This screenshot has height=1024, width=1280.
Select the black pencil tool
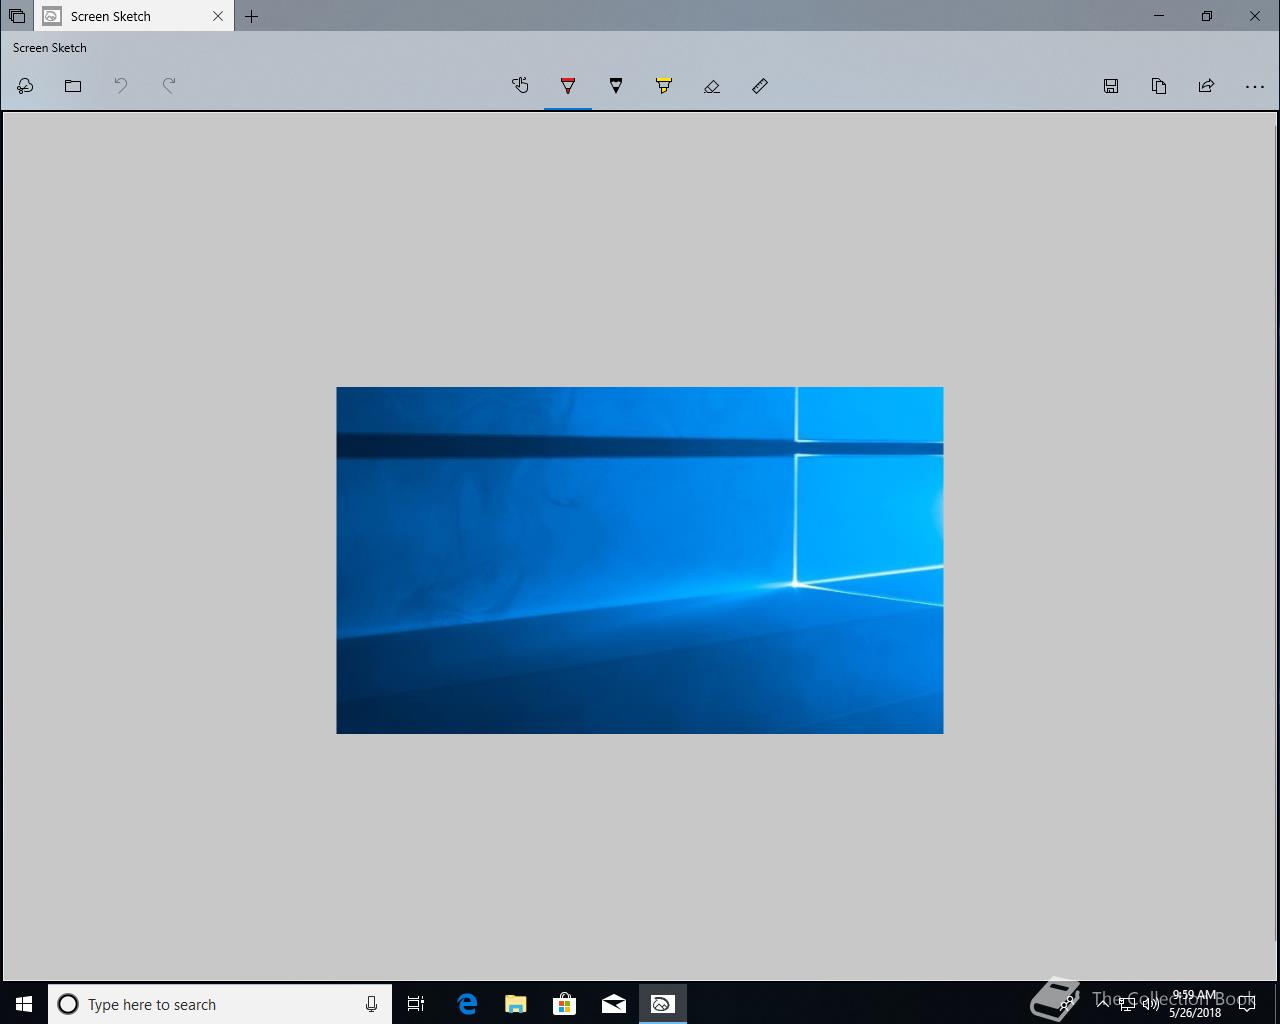pos(616,86)
